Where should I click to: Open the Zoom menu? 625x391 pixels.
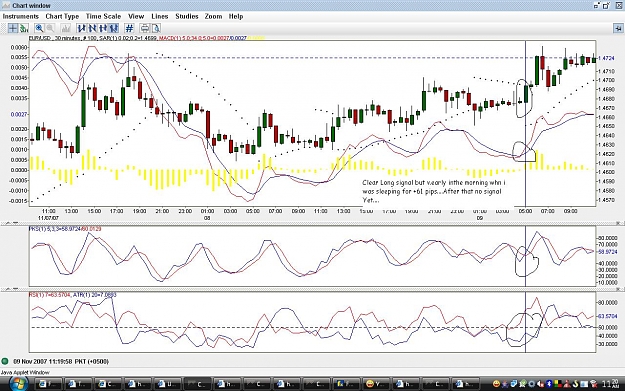tap(213, 16)
